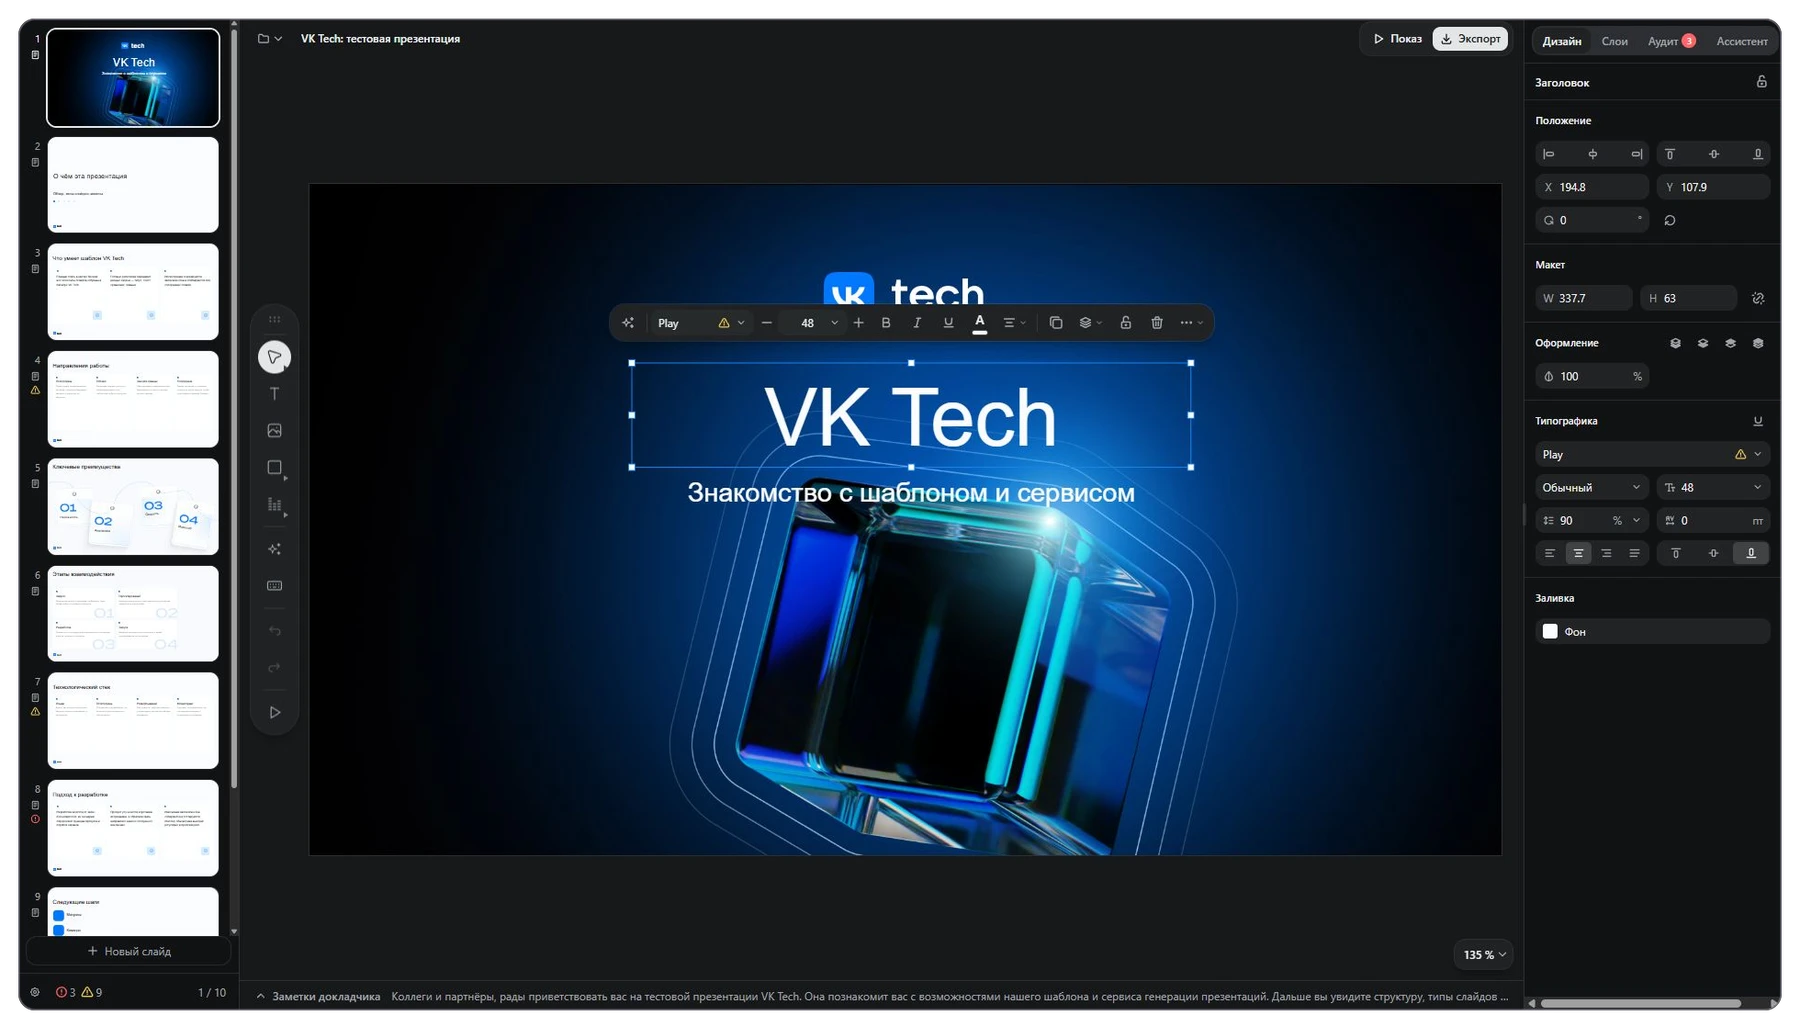
Task: Click the white Фон fill swatch
Action: click(x=1550, y=631)
